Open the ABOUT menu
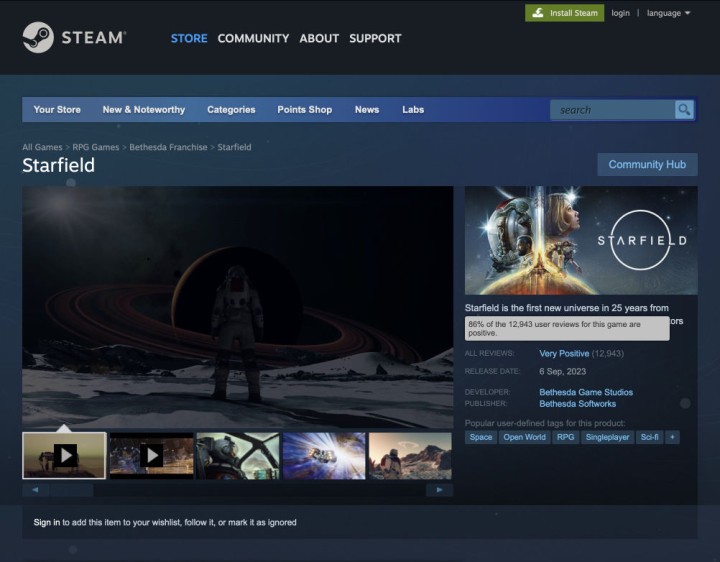This screenshot has height=562, width=720. pyautogui.click(x=319, y=39)
